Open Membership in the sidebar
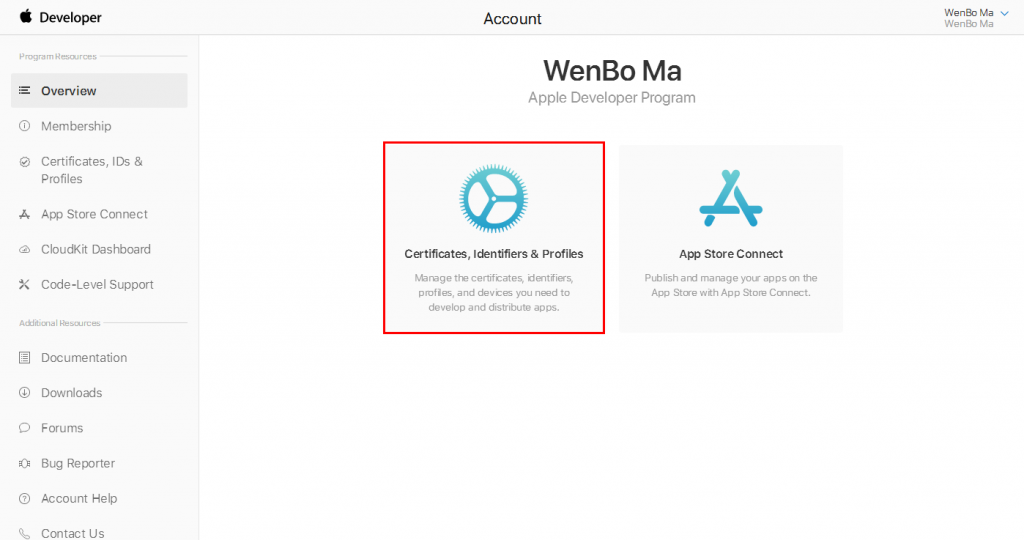The height and width of the screenshot is (540, 1024). click(76, 126)
